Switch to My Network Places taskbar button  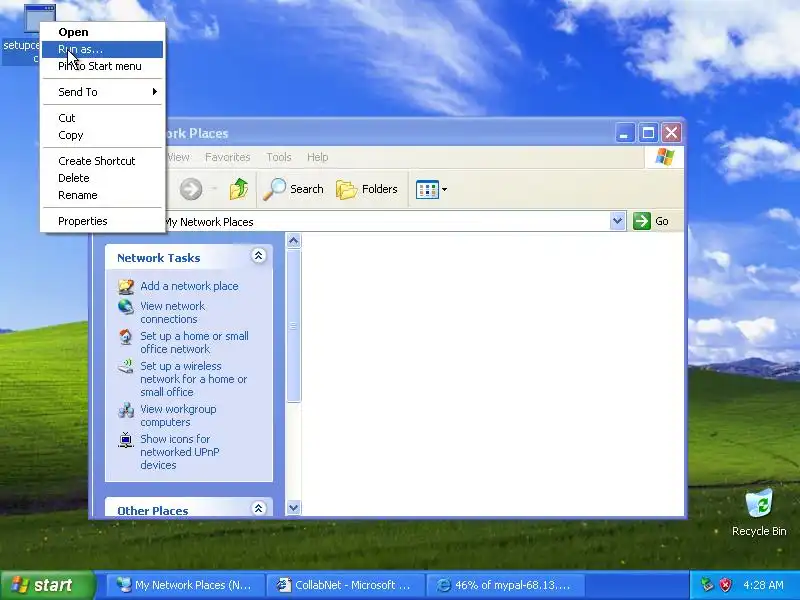point(185,585)
